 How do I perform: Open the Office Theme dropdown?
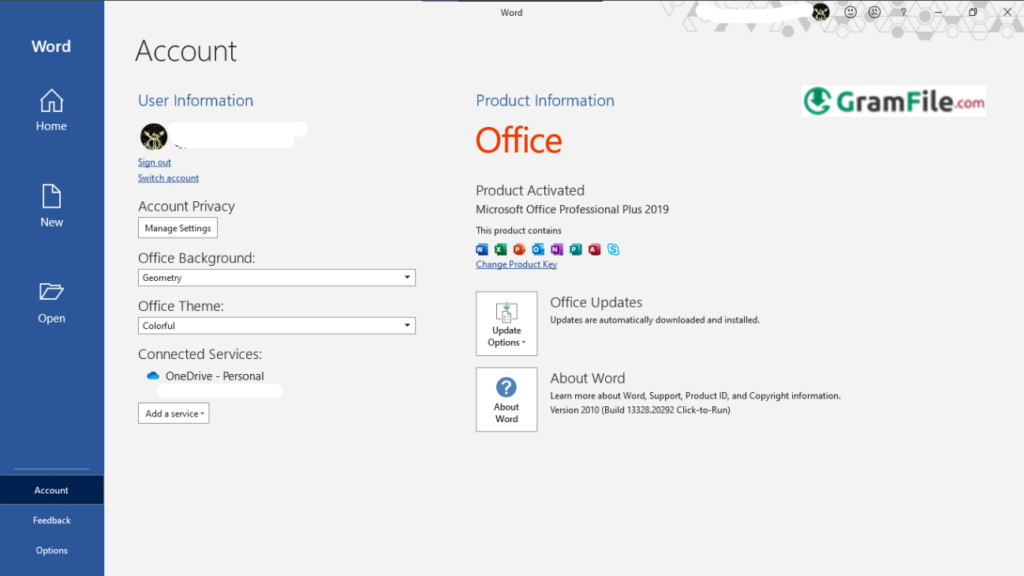[x=276, y=325]
